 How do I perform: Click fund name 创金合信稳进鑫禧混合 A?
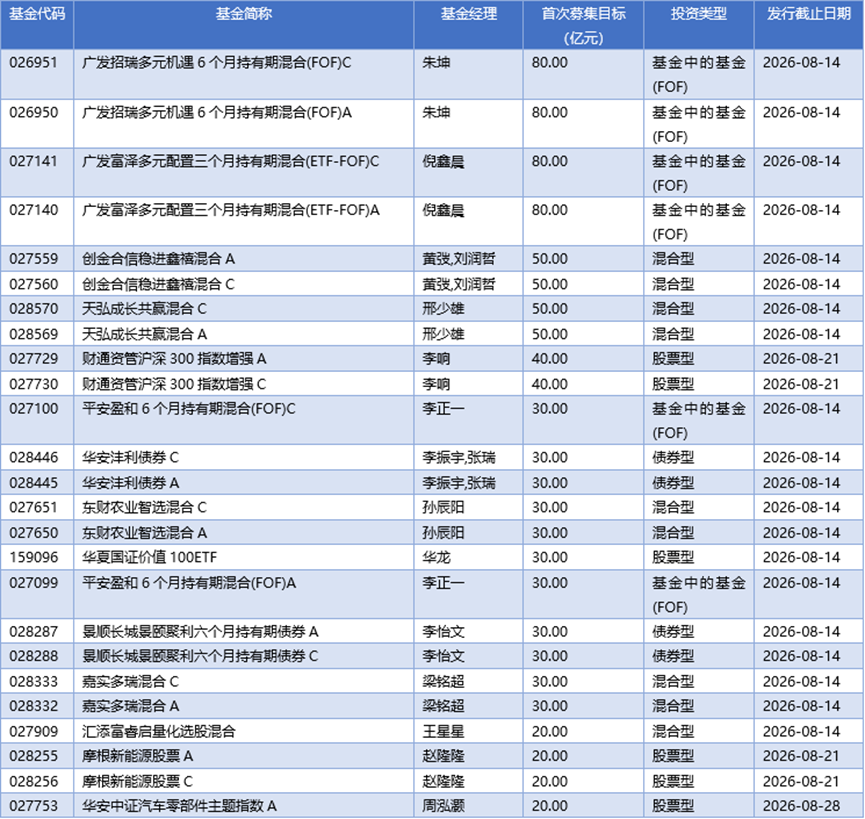pos(158,259)
